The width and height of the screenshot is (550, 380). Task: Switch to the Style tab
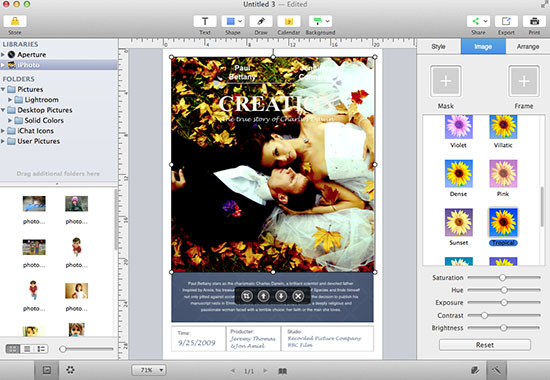coord(438,46)
